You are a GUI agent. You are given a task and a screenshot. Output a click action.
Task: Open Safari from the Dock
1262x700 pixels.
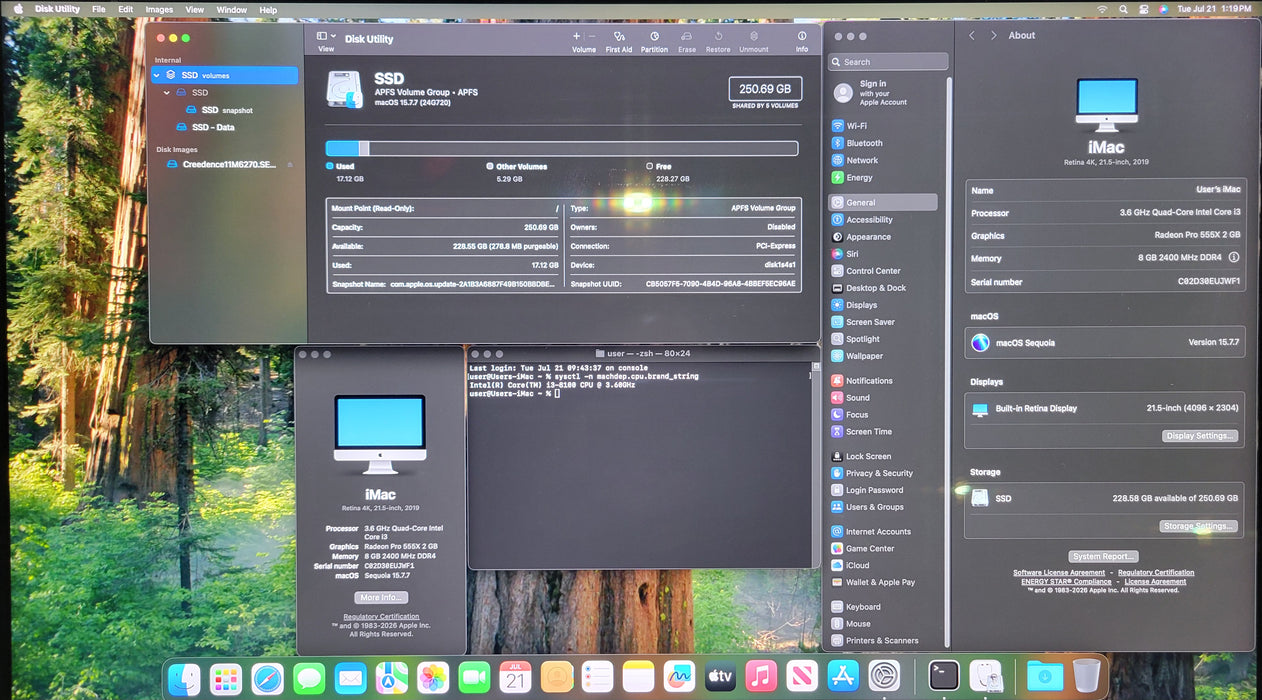point(268,677)
